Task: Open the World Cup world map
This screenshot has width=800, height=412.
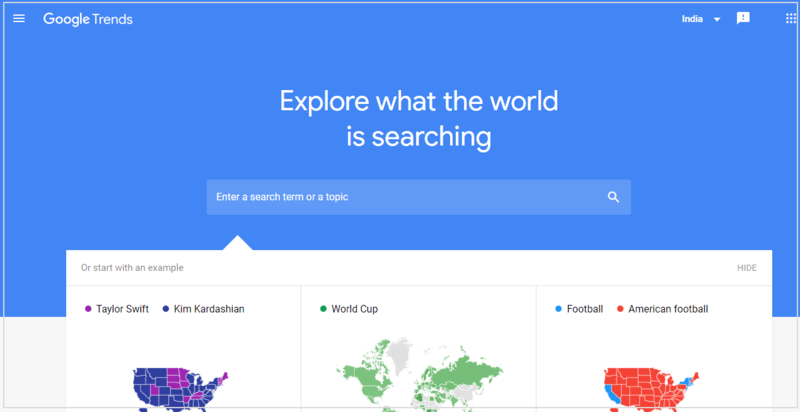Action: point(419,375)
